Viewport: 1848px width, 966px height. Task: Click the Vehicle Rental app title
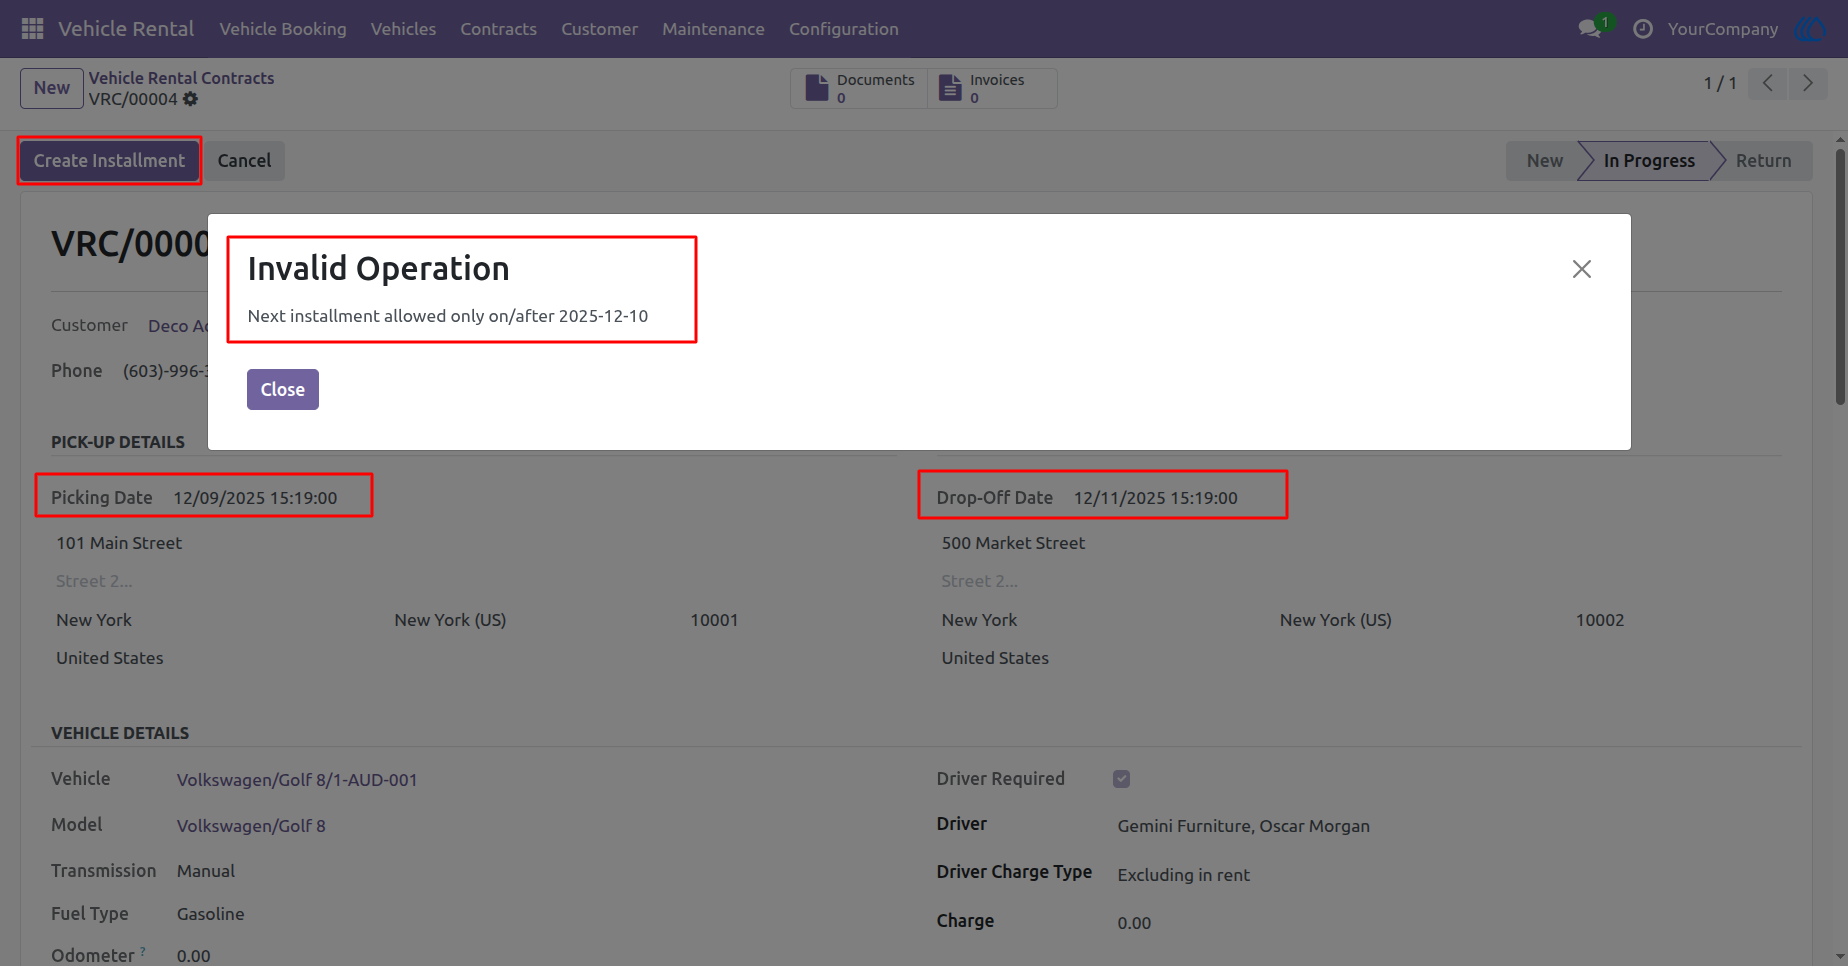pos(126,29)
